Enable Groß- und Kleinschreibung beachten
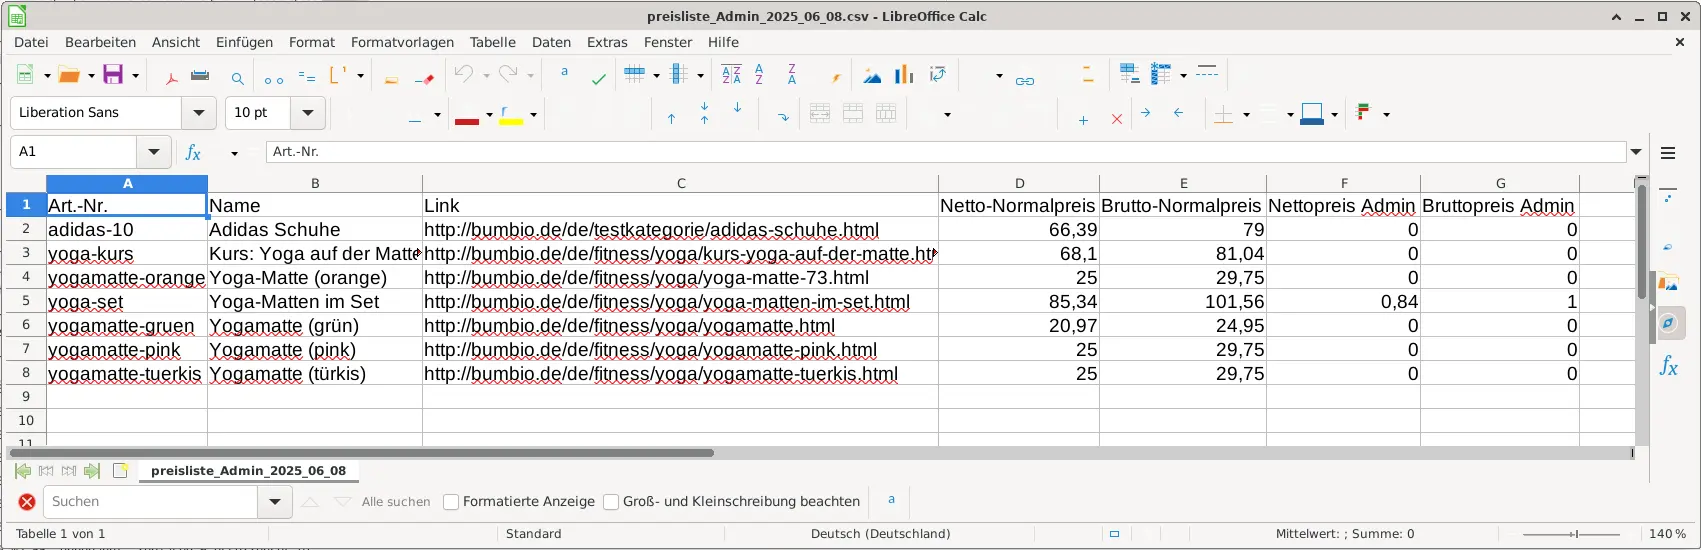The width and height of the screenshot is (1701, 550). tap(611, 502)
